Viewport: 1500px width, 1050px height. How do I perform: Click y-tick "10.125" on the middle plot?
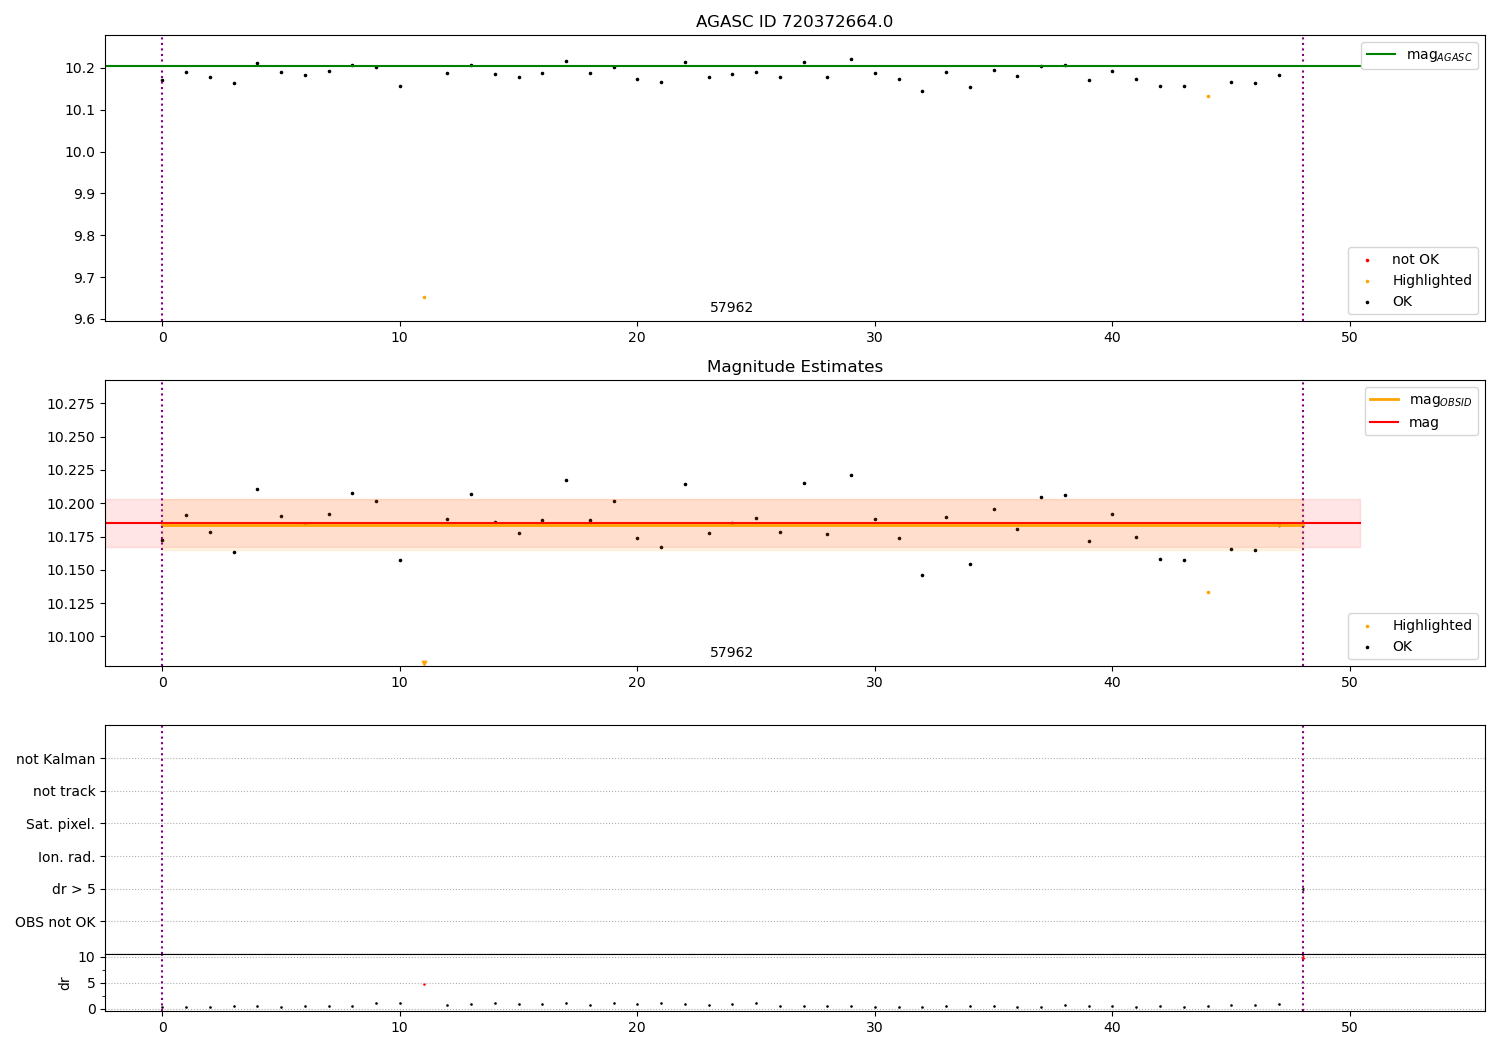click(x=71, y=604)
